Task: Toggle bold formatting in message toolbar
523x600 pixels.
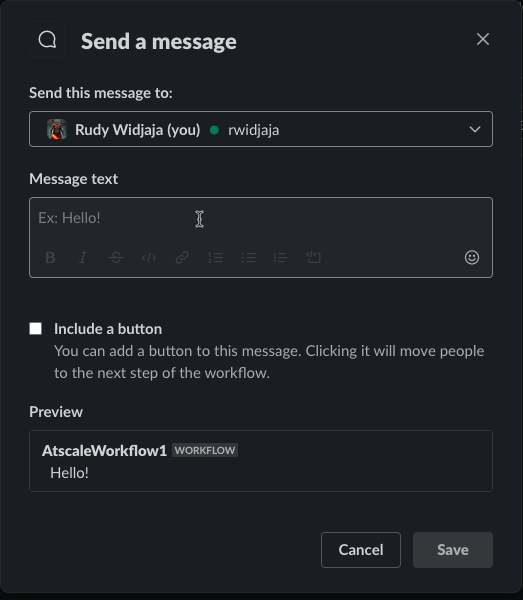Action: (50, 258)
